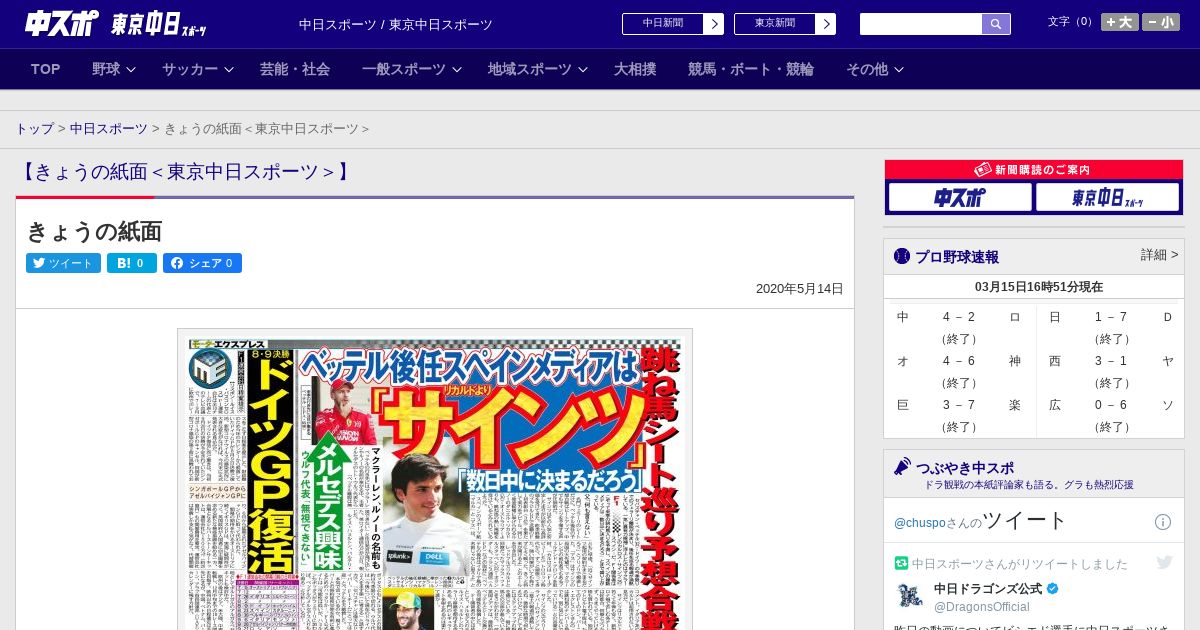Expand 野球 menu
Viewport: 1200px width, 630px height.
tap(114, 69)
